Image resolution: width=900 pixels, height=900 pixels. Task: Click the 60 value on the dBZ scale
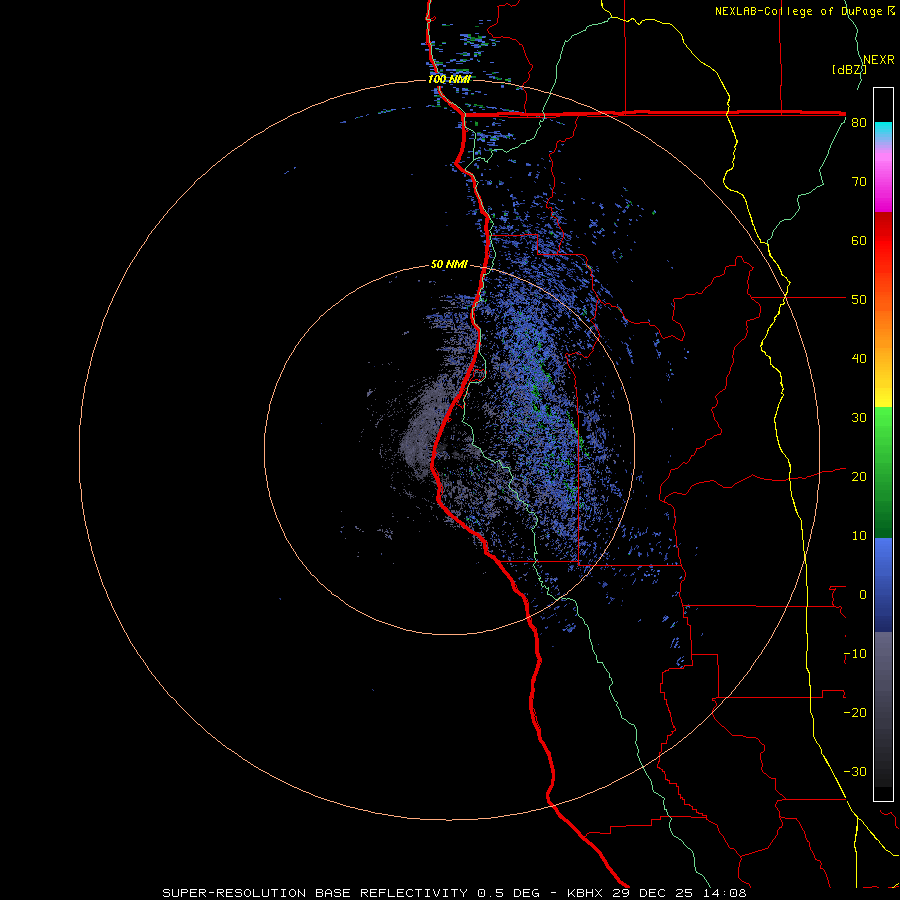[859, 240]
